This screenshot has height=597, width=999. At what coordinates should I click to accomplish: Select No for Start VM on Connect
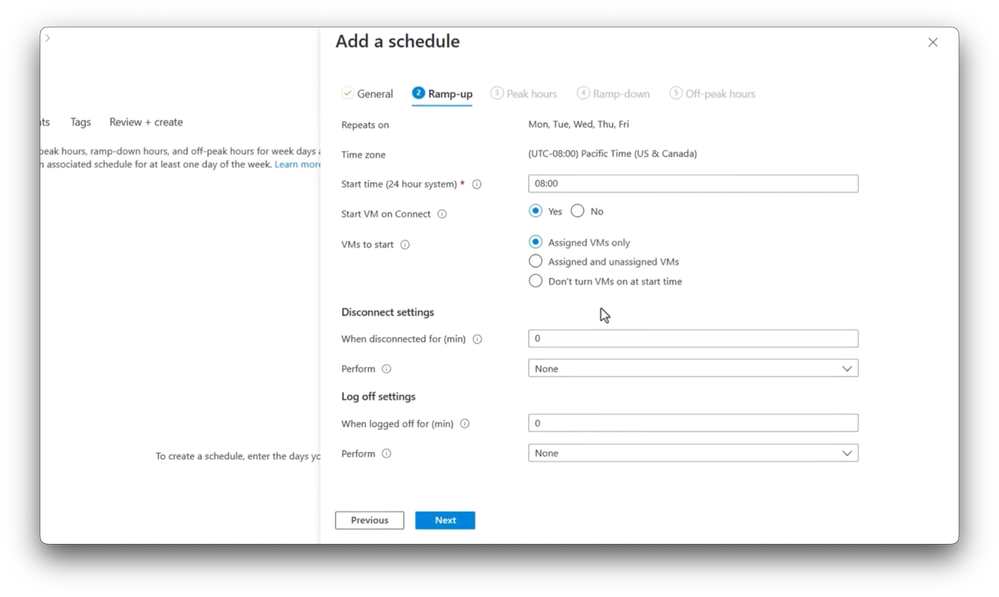(578, 211)
